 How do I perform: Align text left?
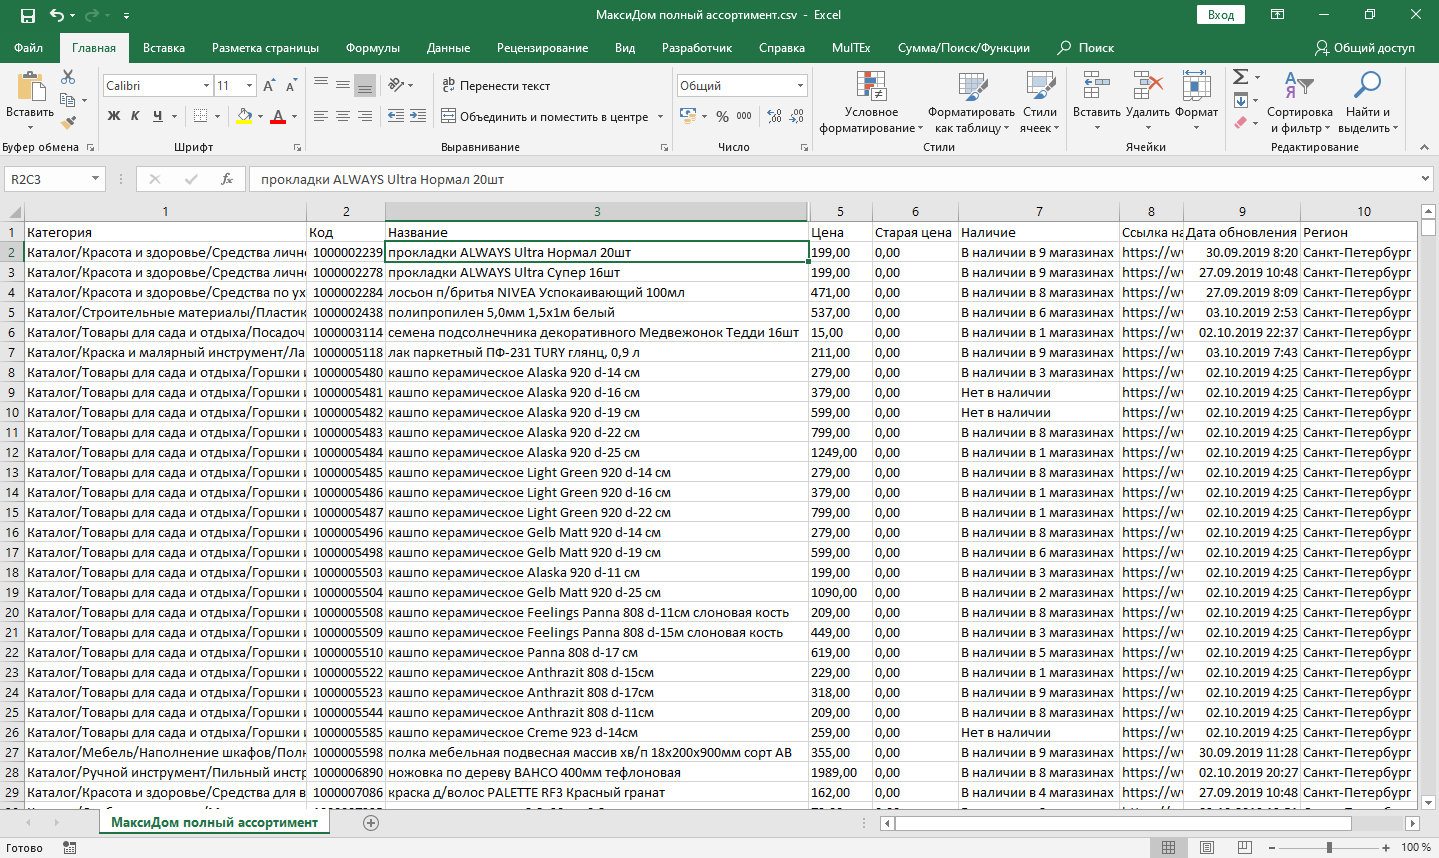[321, 116]
